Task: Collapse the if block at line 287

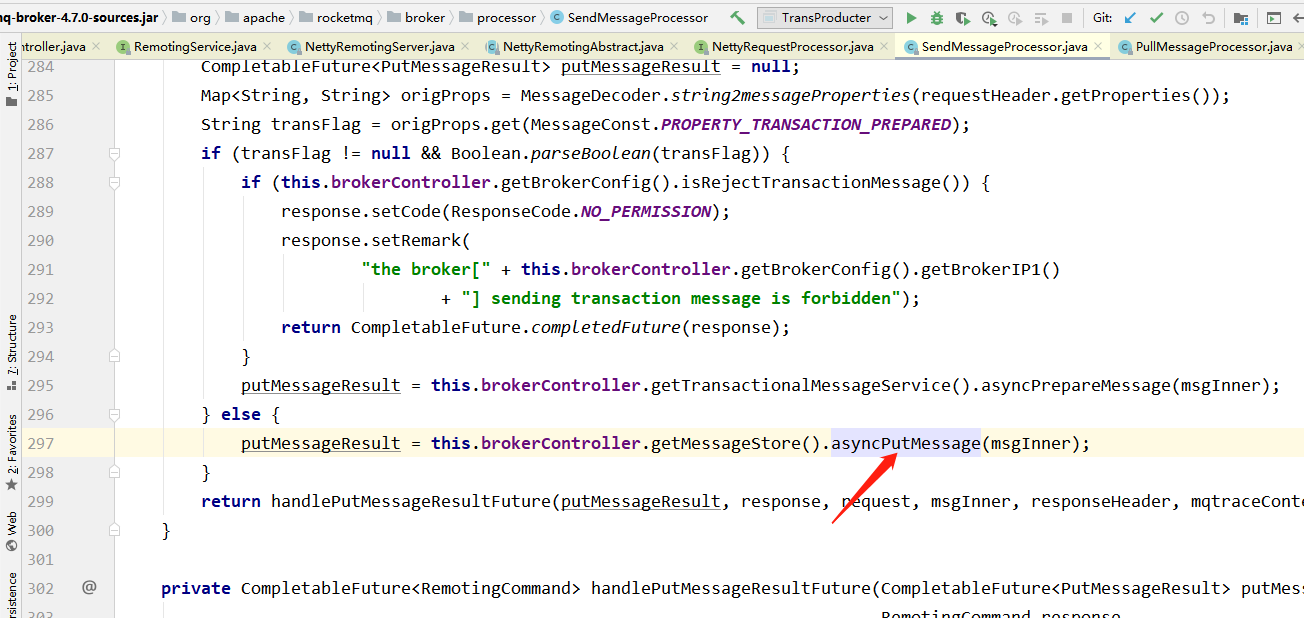Action: [x=114, y=153]
